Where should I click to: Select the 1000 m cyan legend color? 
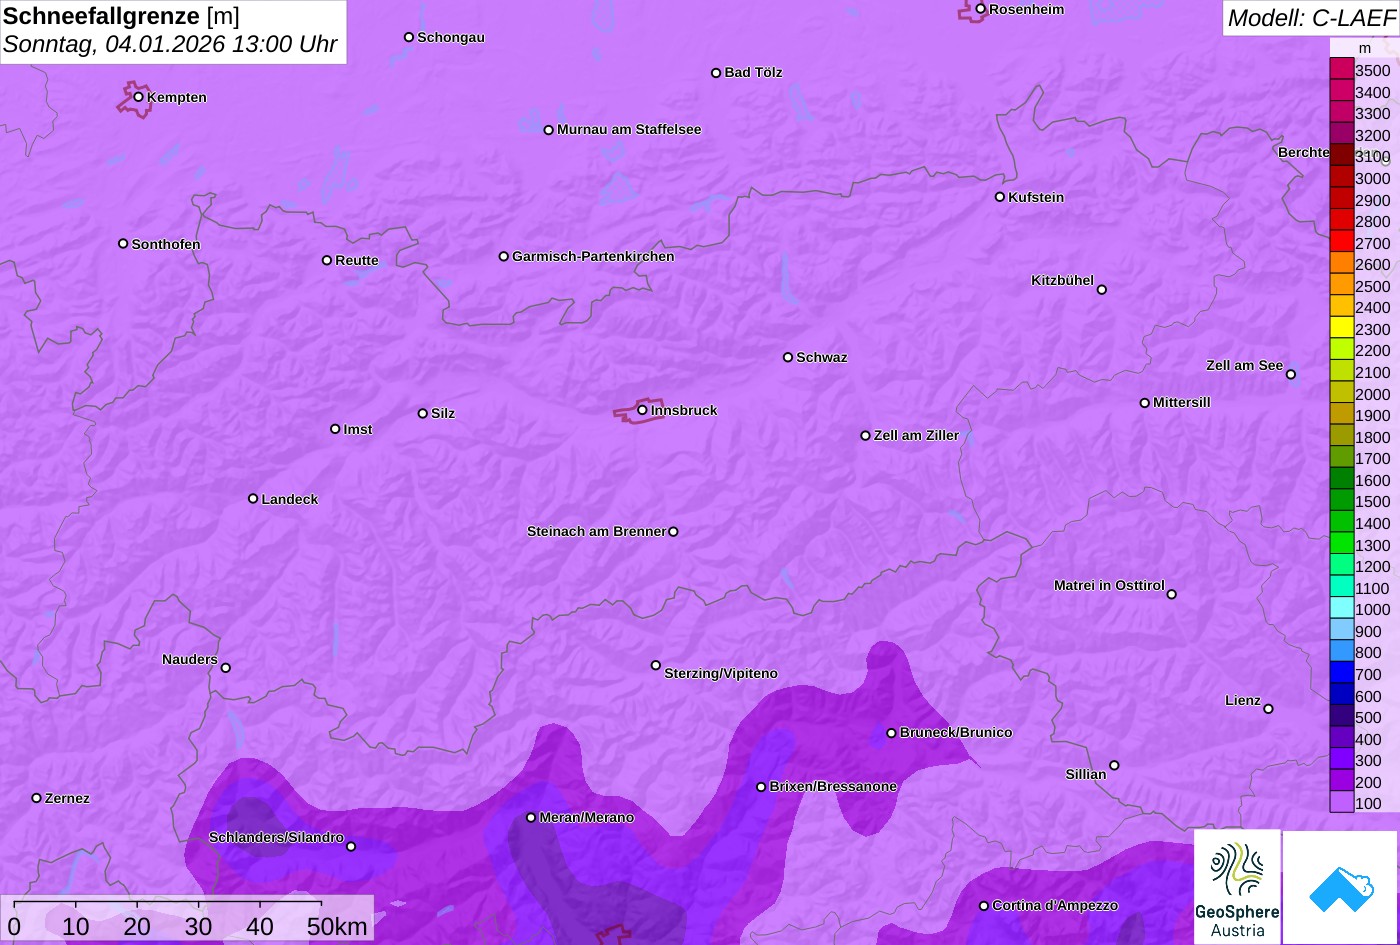[1341, 608]
